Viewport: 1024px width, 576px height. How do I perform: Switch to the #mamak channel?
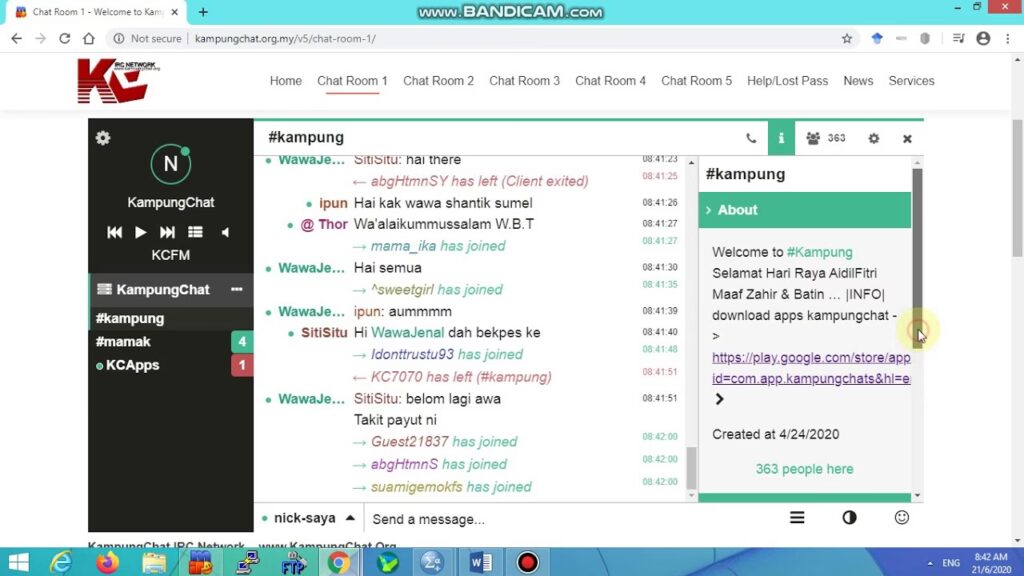[x=123, y=342]
